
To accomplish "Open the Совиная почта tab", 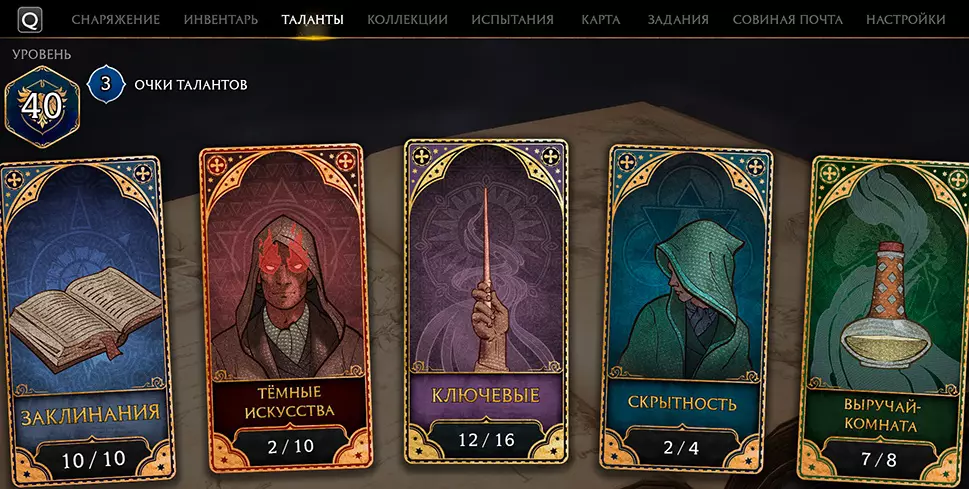I will (x=787, y=20).
